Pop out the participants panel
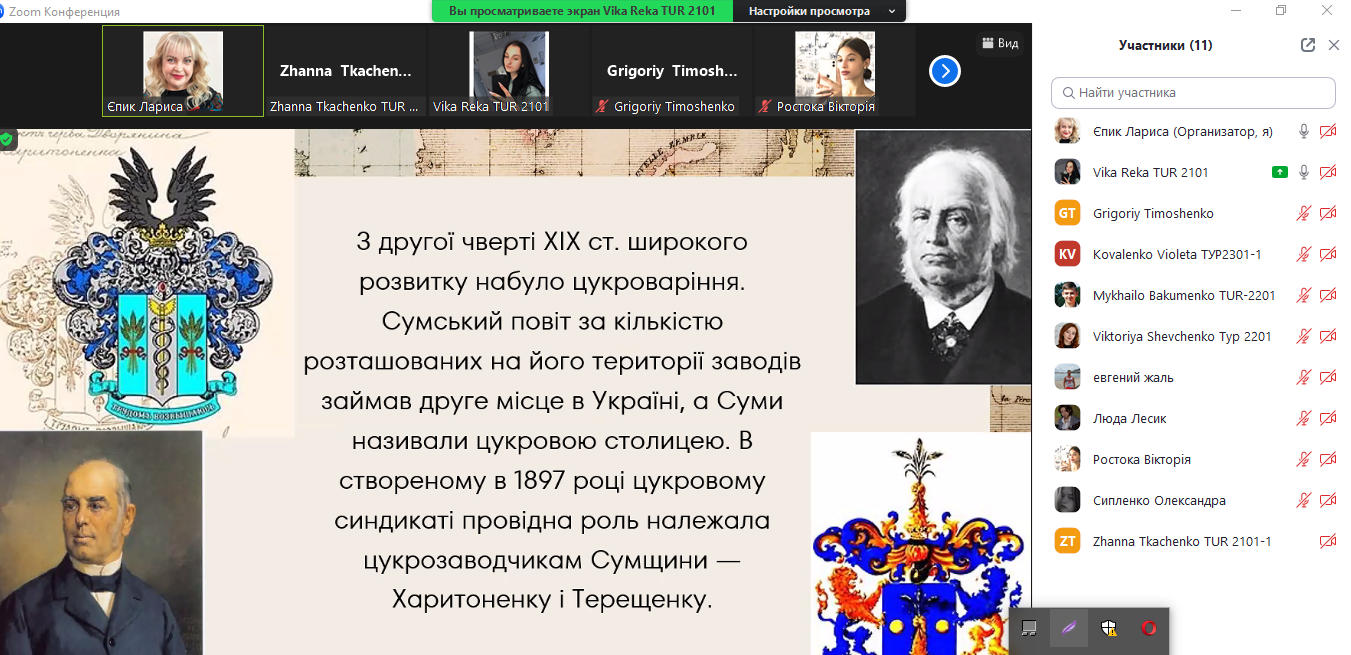 coord(1307,45)
